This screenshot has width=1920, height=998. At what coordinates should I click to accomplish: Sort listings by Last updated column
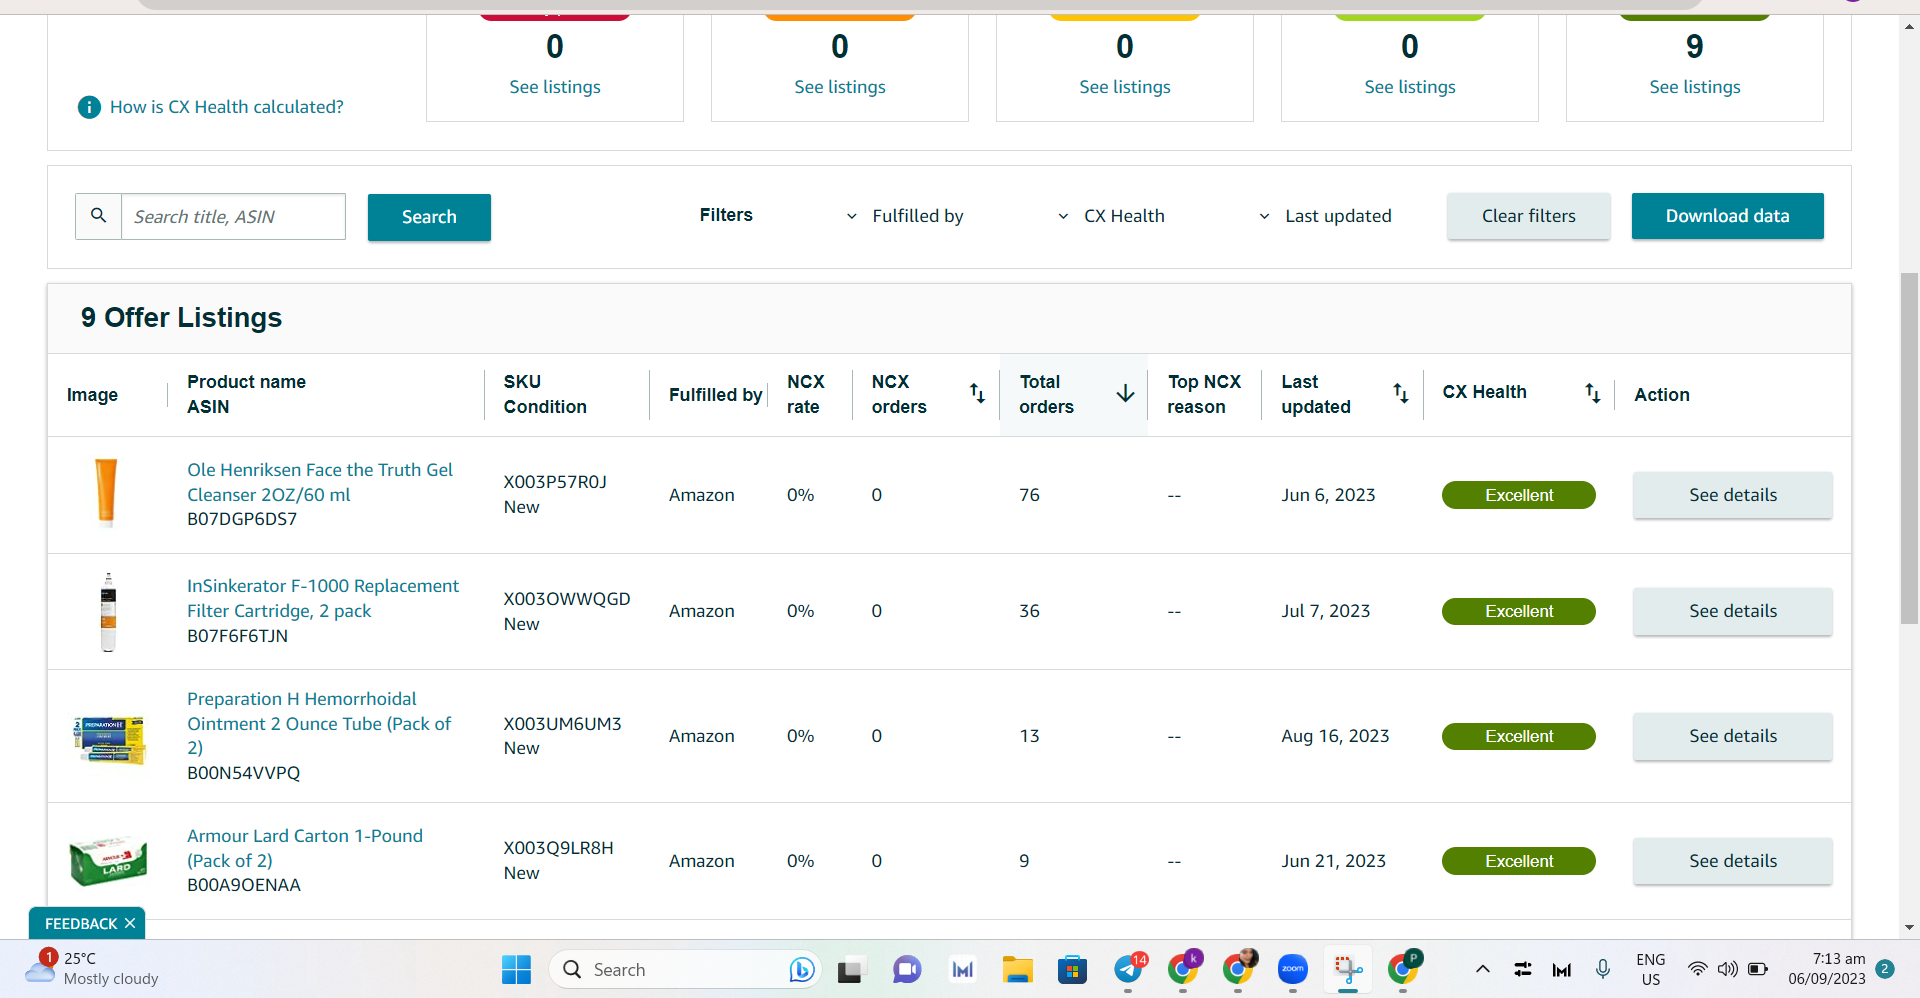click(x=1401, y=394)
